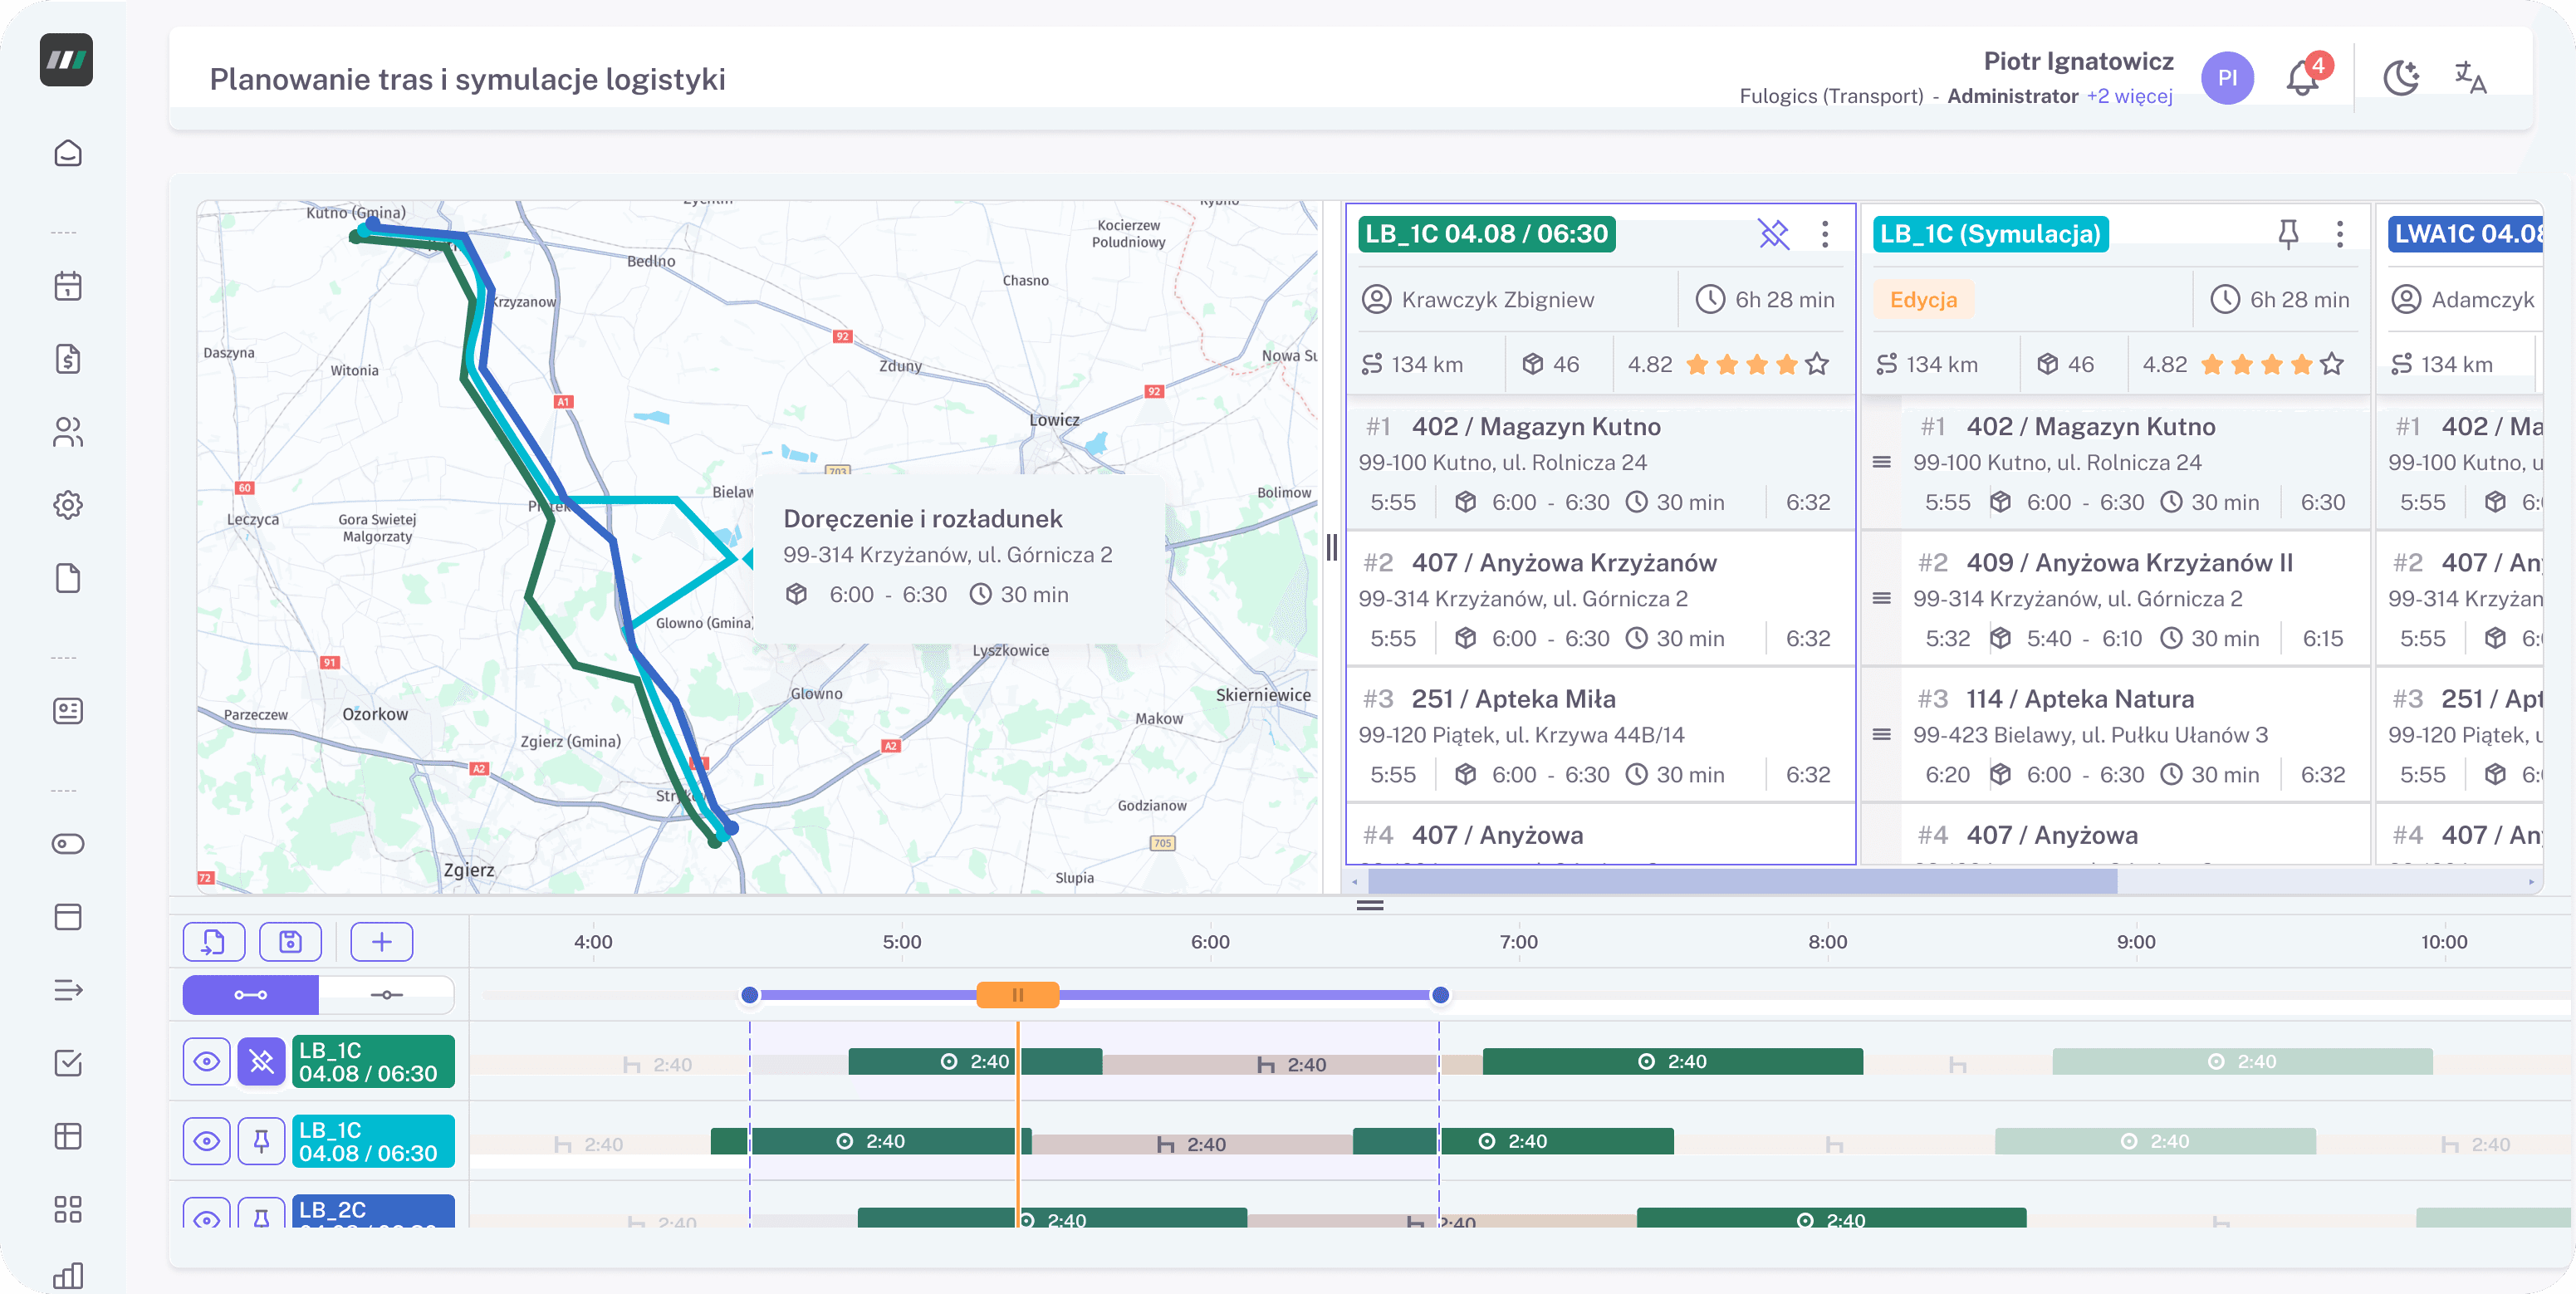The image size is (2576, 1294).
Task: Unpin the LB_1C 04.08 / 06:30 route card
Action: 1773,234
